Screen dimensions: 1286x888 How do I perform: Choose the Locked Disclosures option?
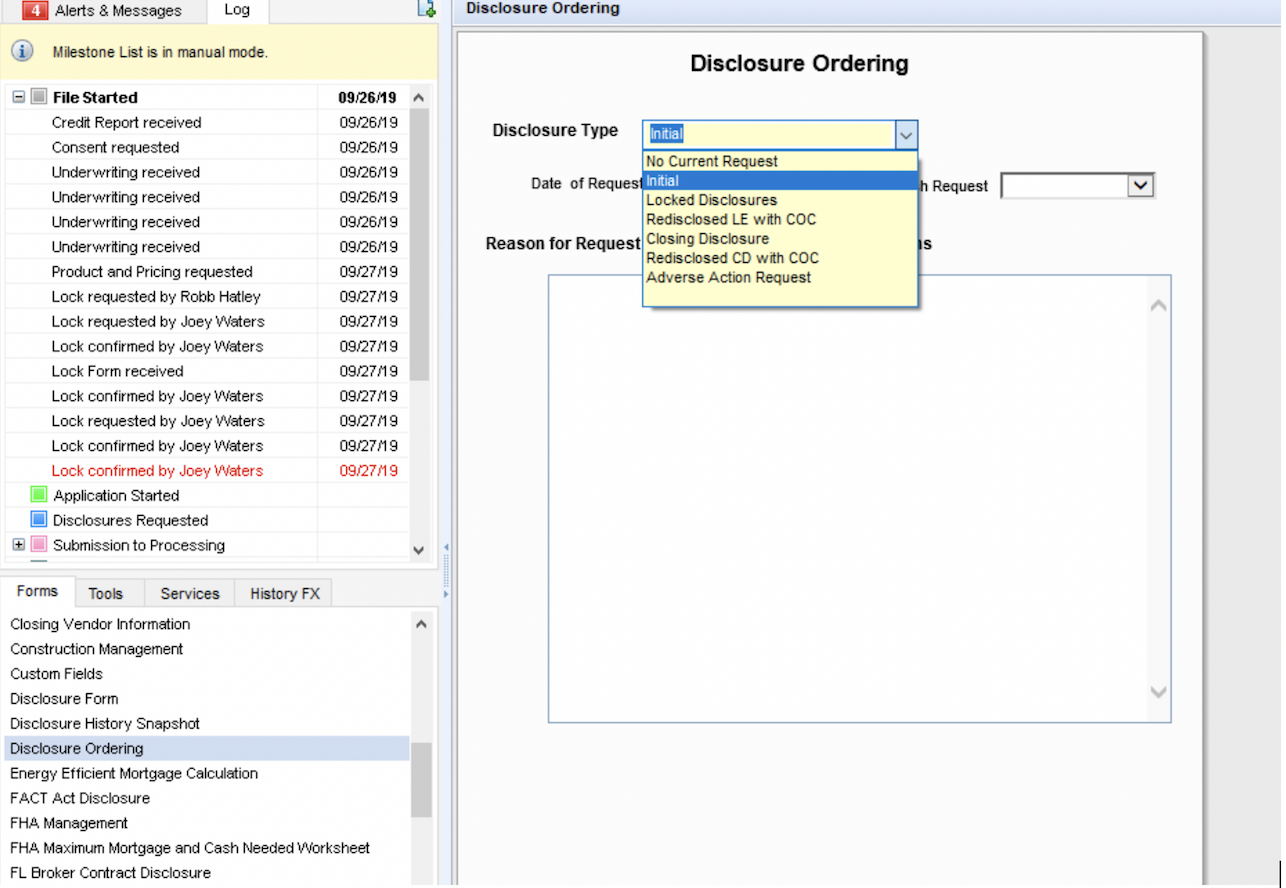[780, 200]
